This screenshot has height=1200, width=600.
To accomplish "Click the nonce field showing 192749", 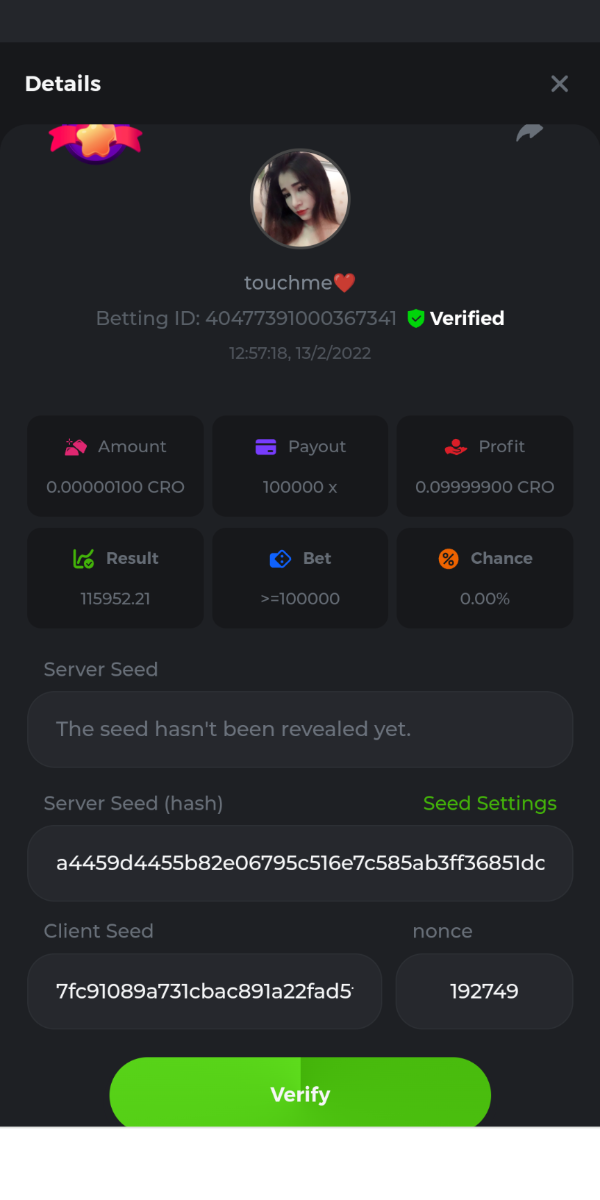I will point(484,991).
